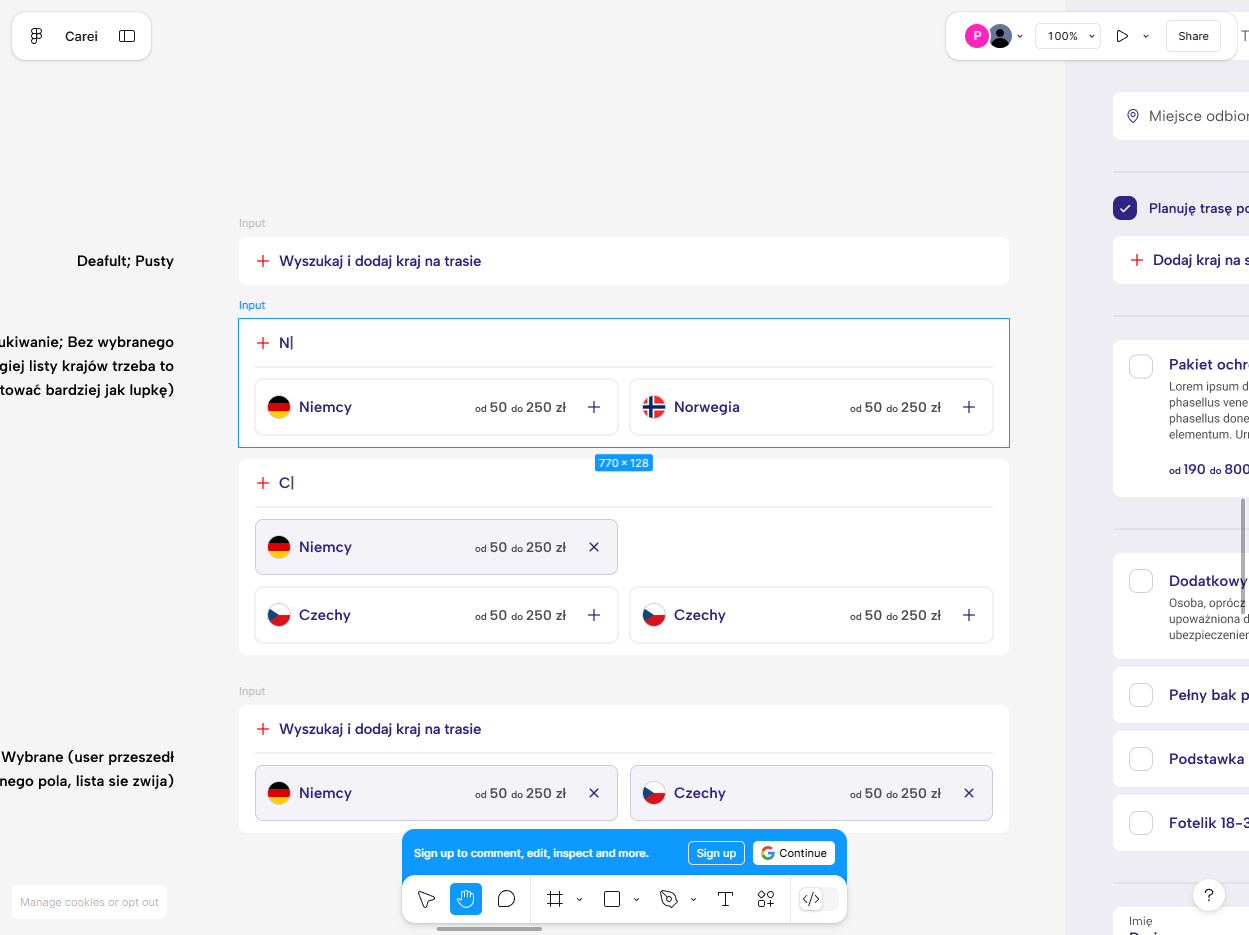1249x935 pixels.
Task: Select the Move arrow tool
Action: tap(426, 899)
